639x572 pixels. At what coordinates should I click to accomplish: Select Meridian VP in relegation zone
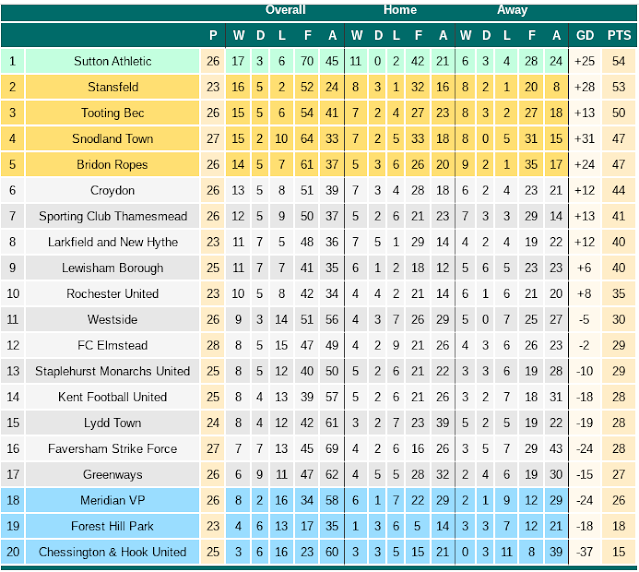tap(112, 500)
